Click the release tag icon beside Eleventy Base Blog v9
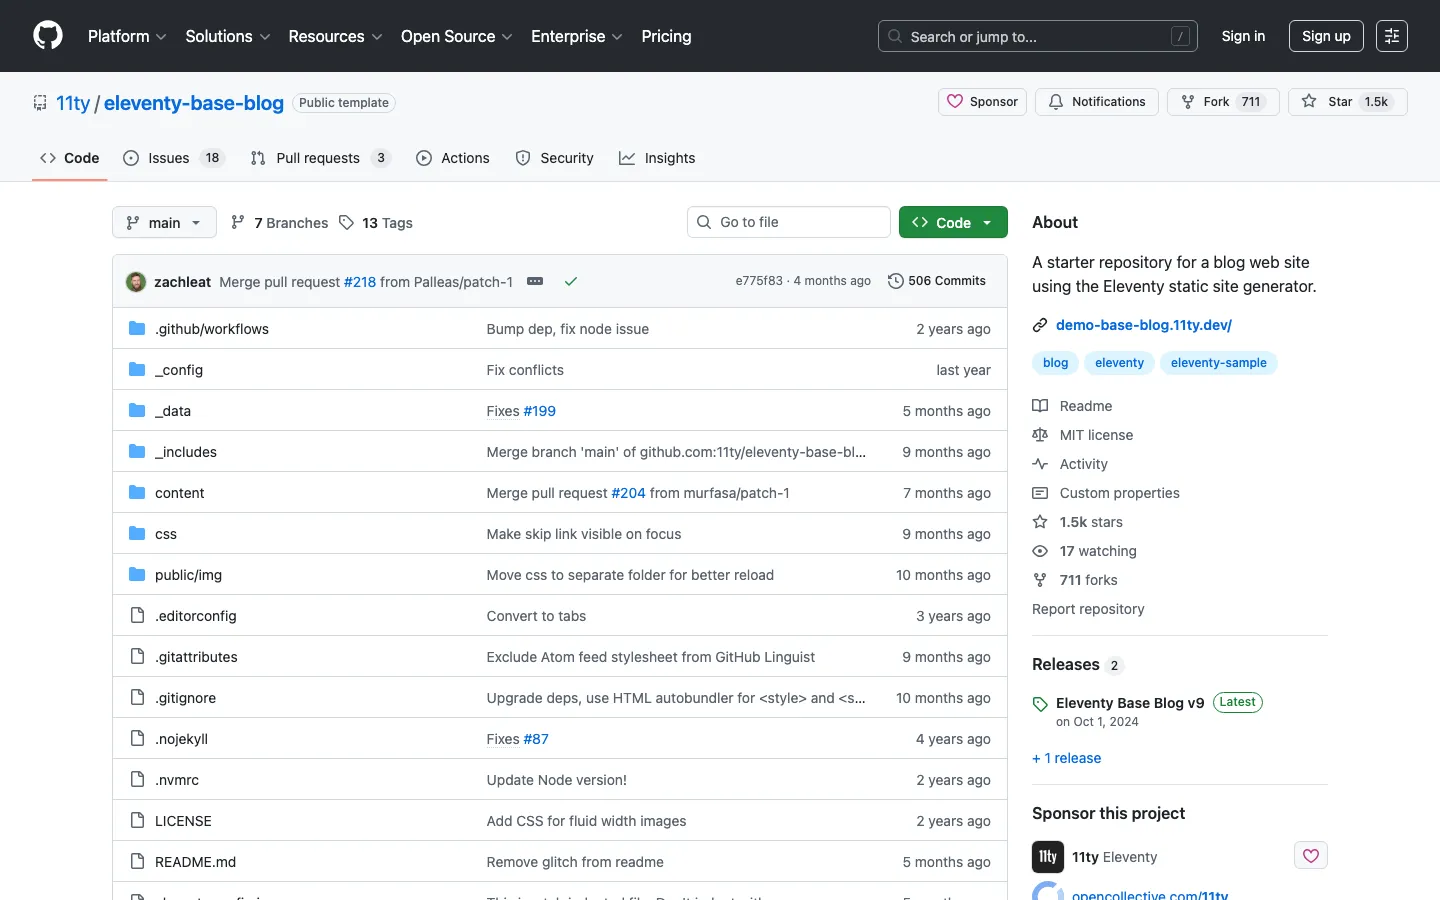Image resolution: width=1440 pixels, height=900 pixels. pyautogui.click(x=1040, y=704)
